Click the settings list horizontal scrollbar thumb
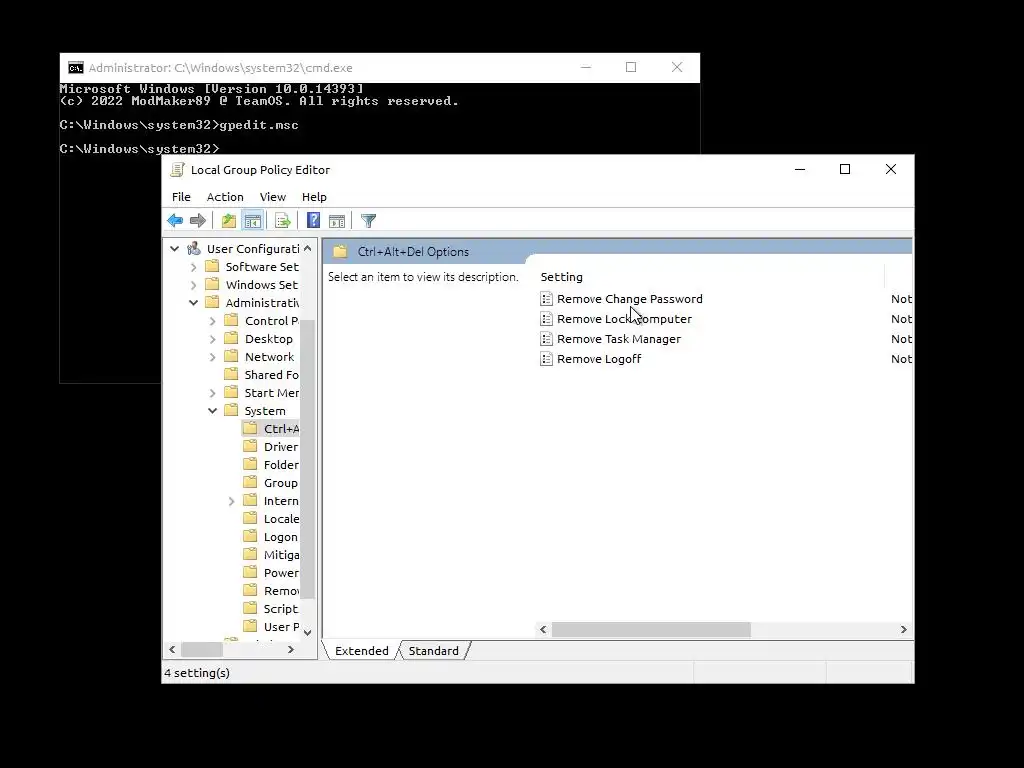Image resolution: width=1024 pixels, height=768 pixels. pyautogui.click(x=651, y=630)
